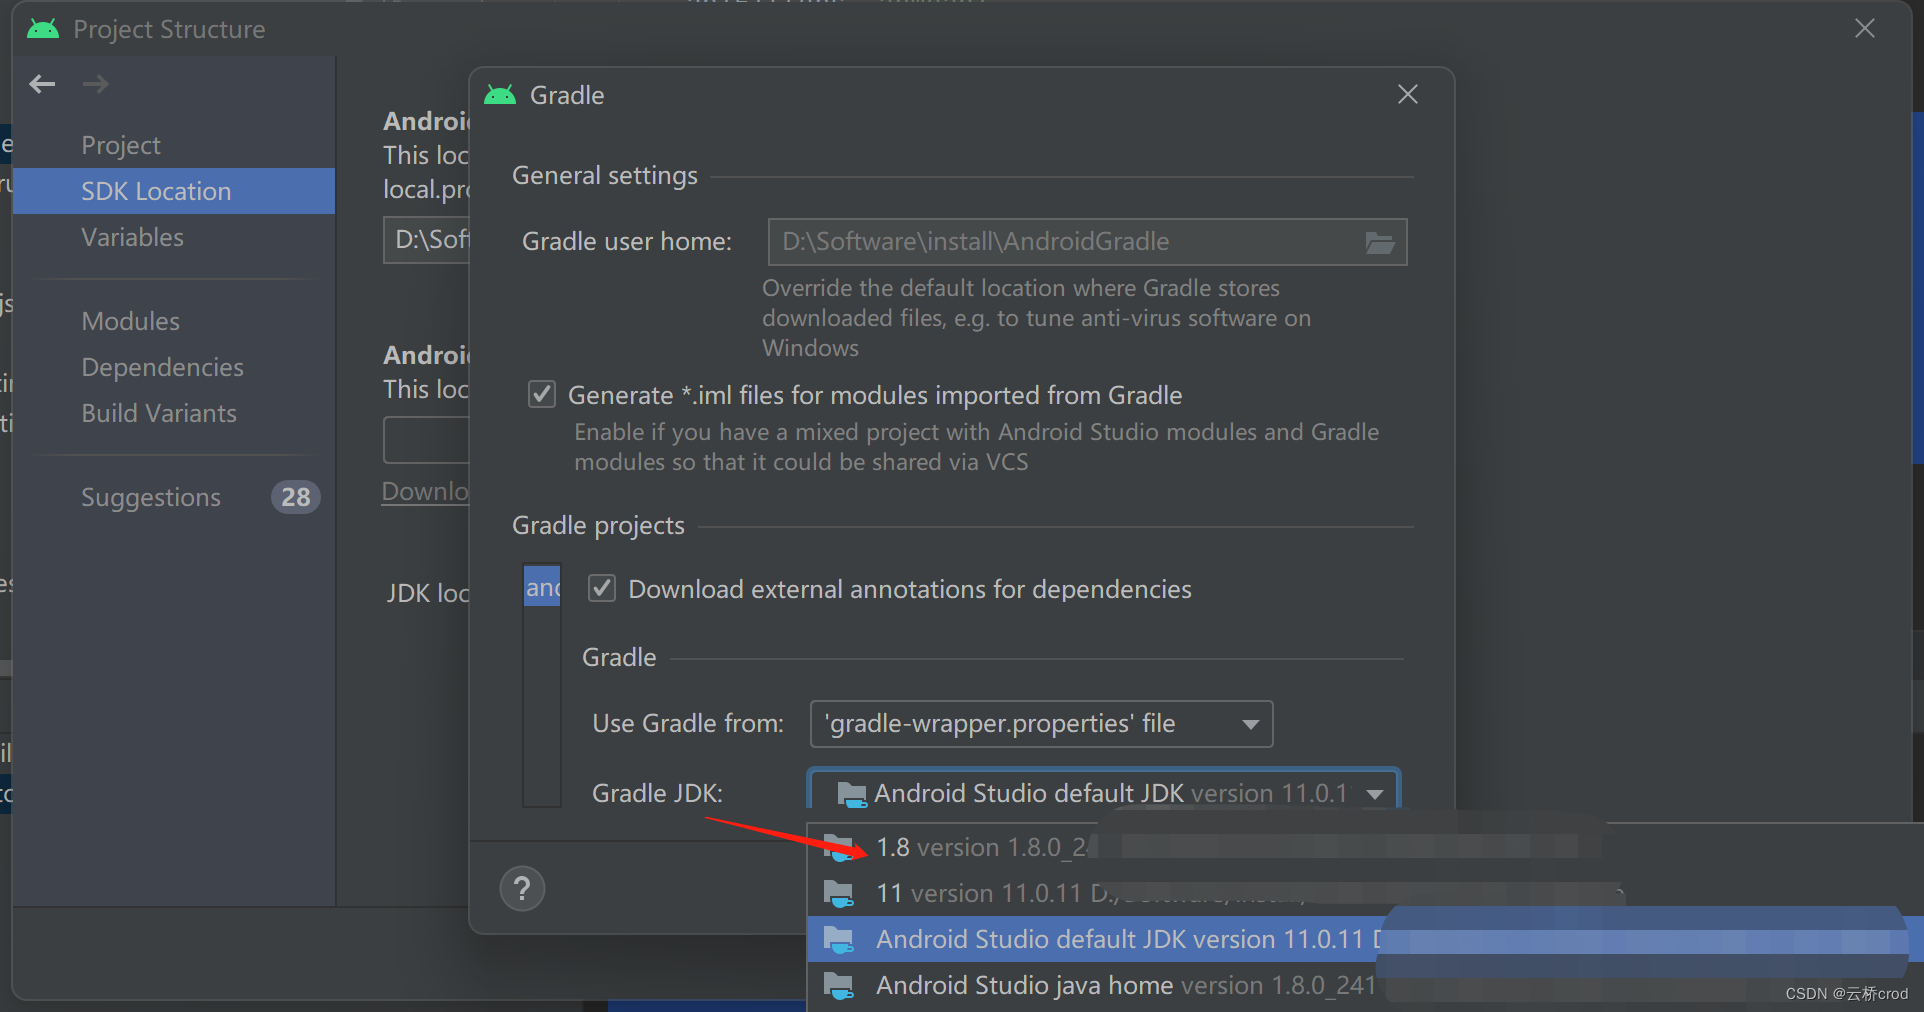Open the Project section in sidebar
The image size is (1924, 1012).
tap(121, 145)
